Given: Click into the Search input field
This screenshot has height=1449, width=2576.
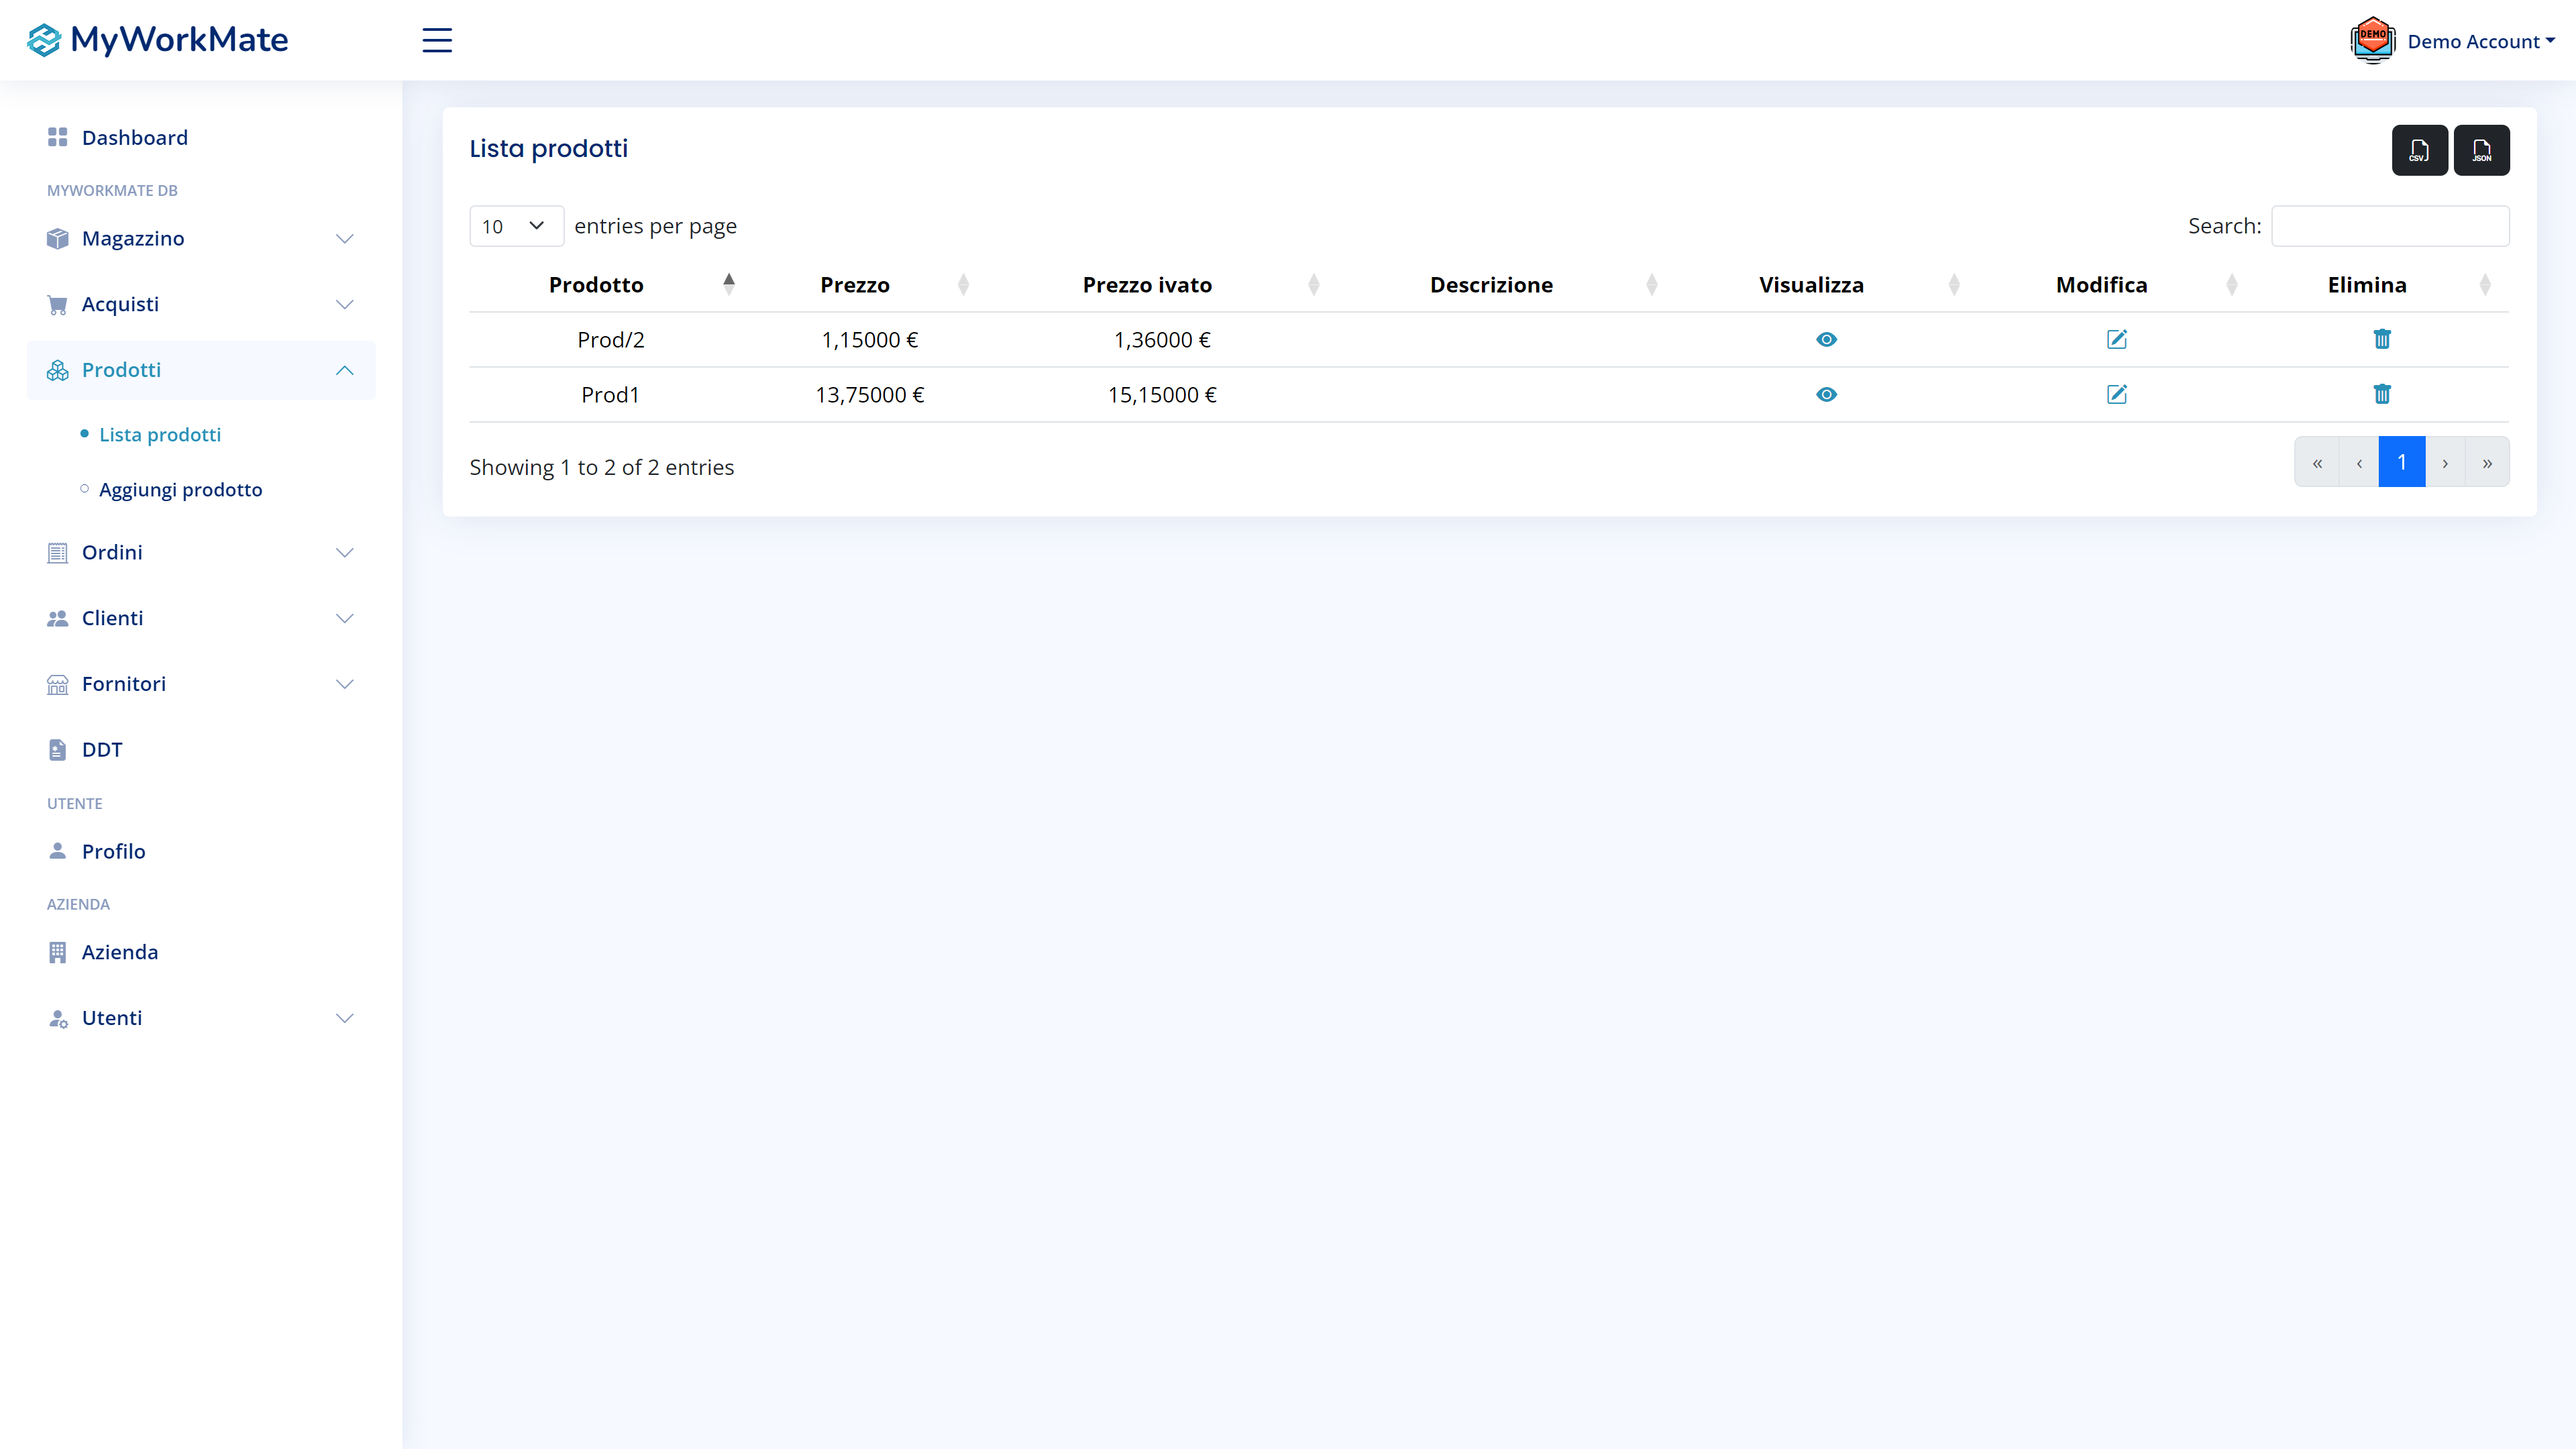Looking at the screenshot, I should pos(2389,226).
